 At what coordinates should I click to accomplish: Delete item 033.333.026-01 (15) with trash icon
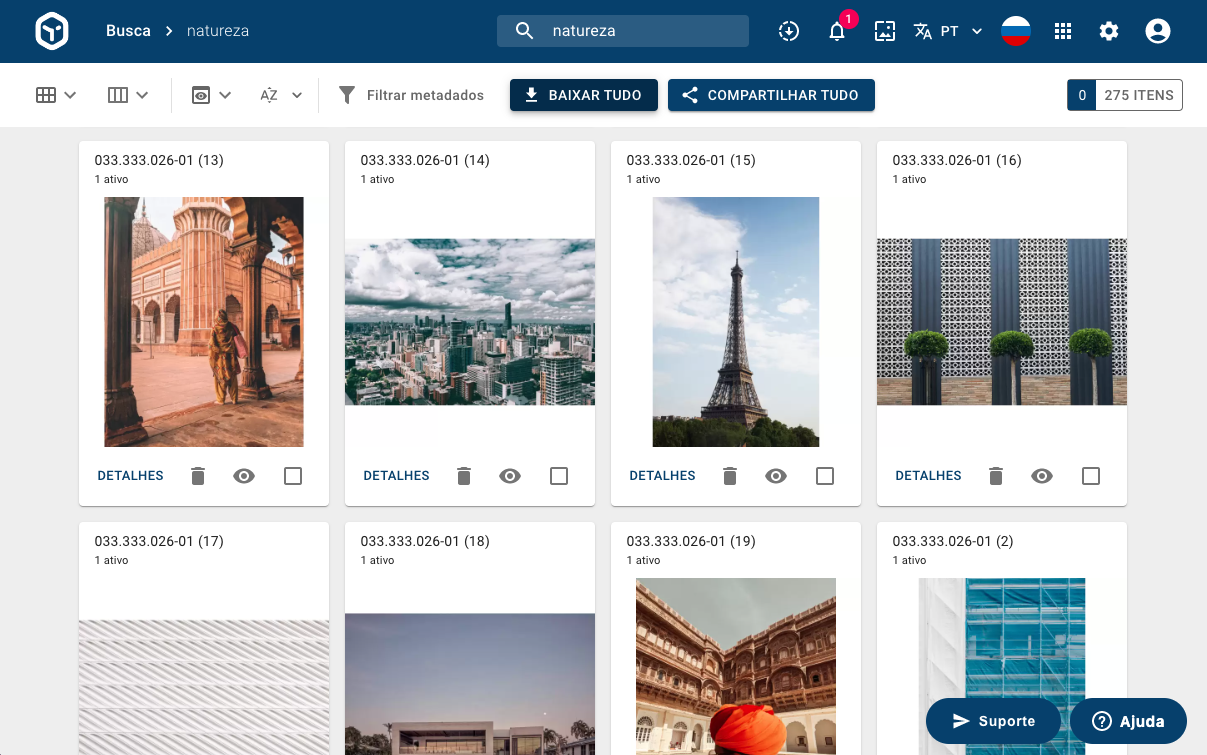(x=730, y=476)
